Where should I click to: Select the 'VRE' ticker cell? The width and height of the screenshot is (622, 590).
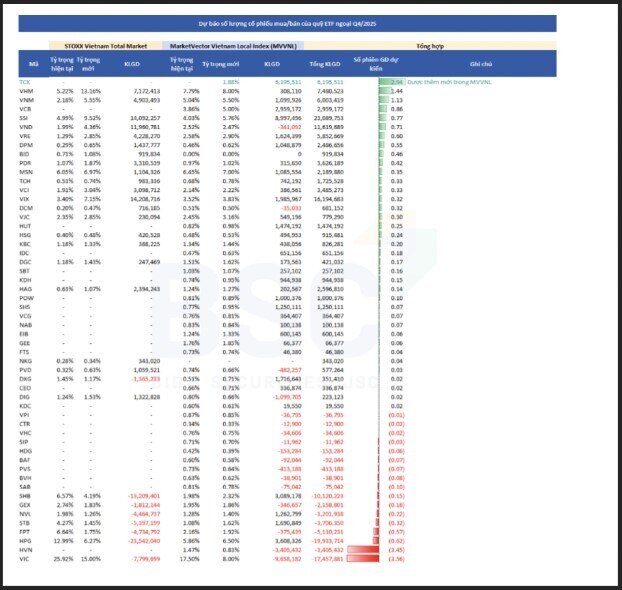coord(25,136)
